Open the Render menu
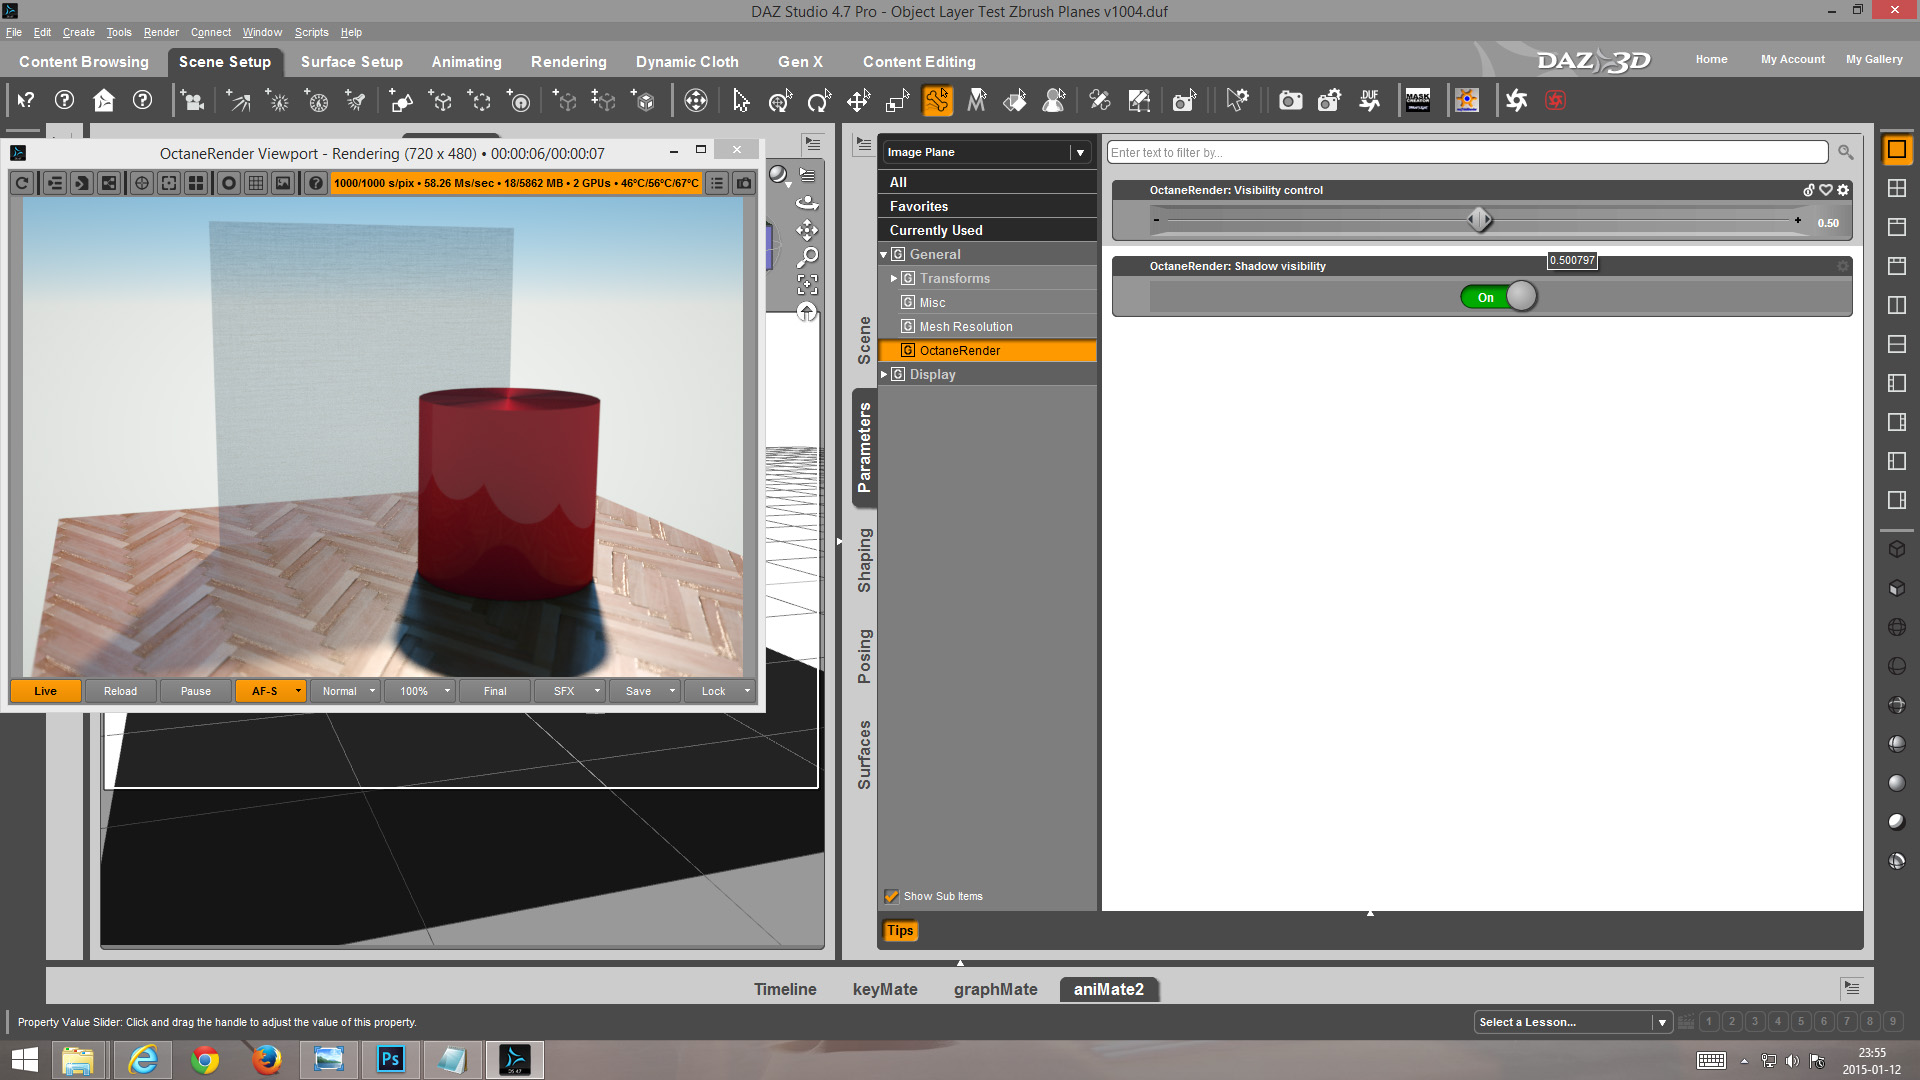Viewport: 1920px width, 1080px height. (x=160, y=32)
